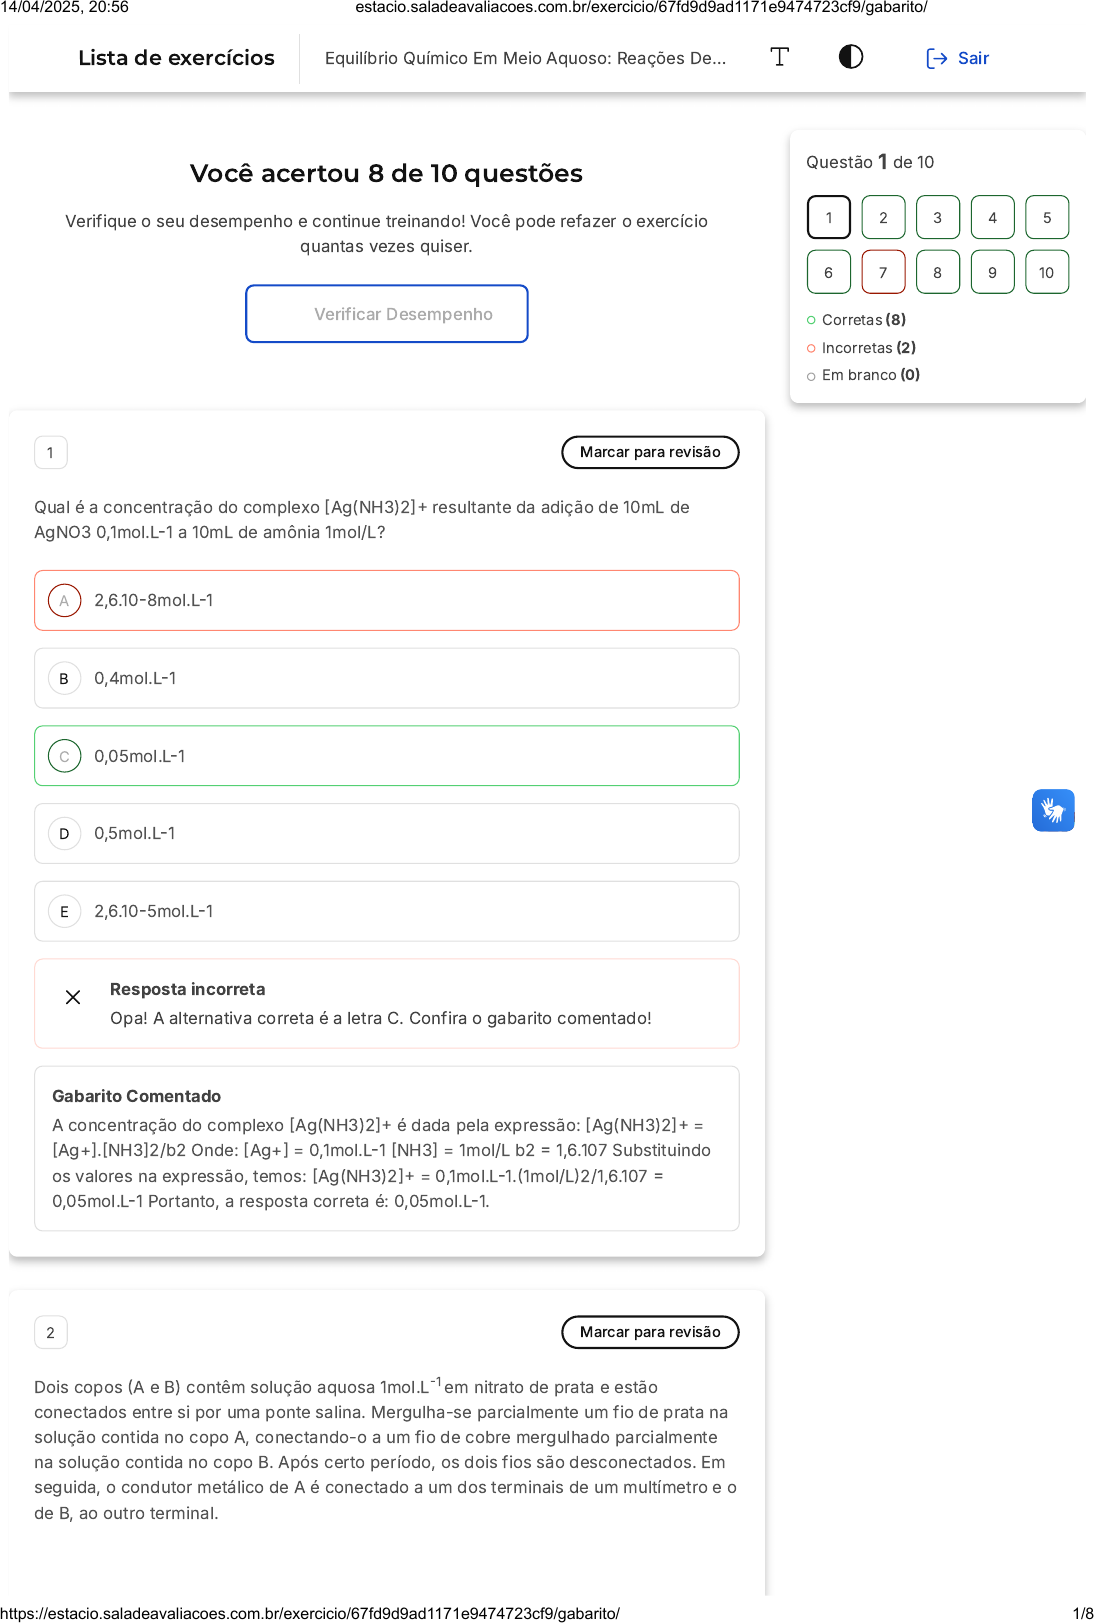Viewport: 1094px width, 1623px height.
Task: Select answer option A circle
Action: [x=65, y=600]
